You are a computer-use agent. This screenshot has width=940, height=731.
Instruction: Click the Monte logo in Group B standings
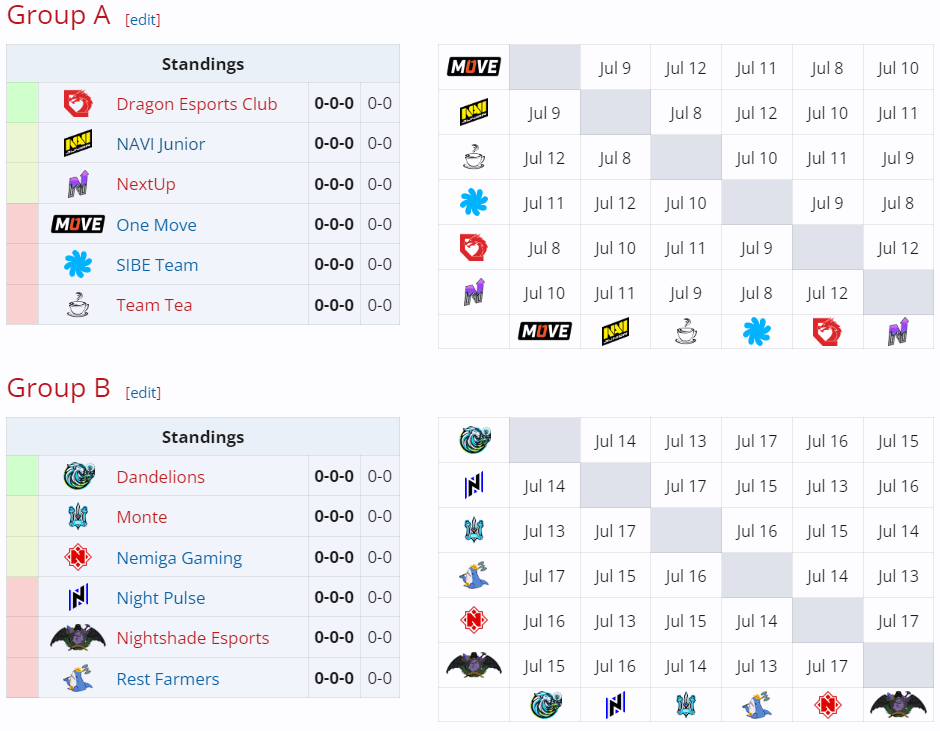(78, 516)
